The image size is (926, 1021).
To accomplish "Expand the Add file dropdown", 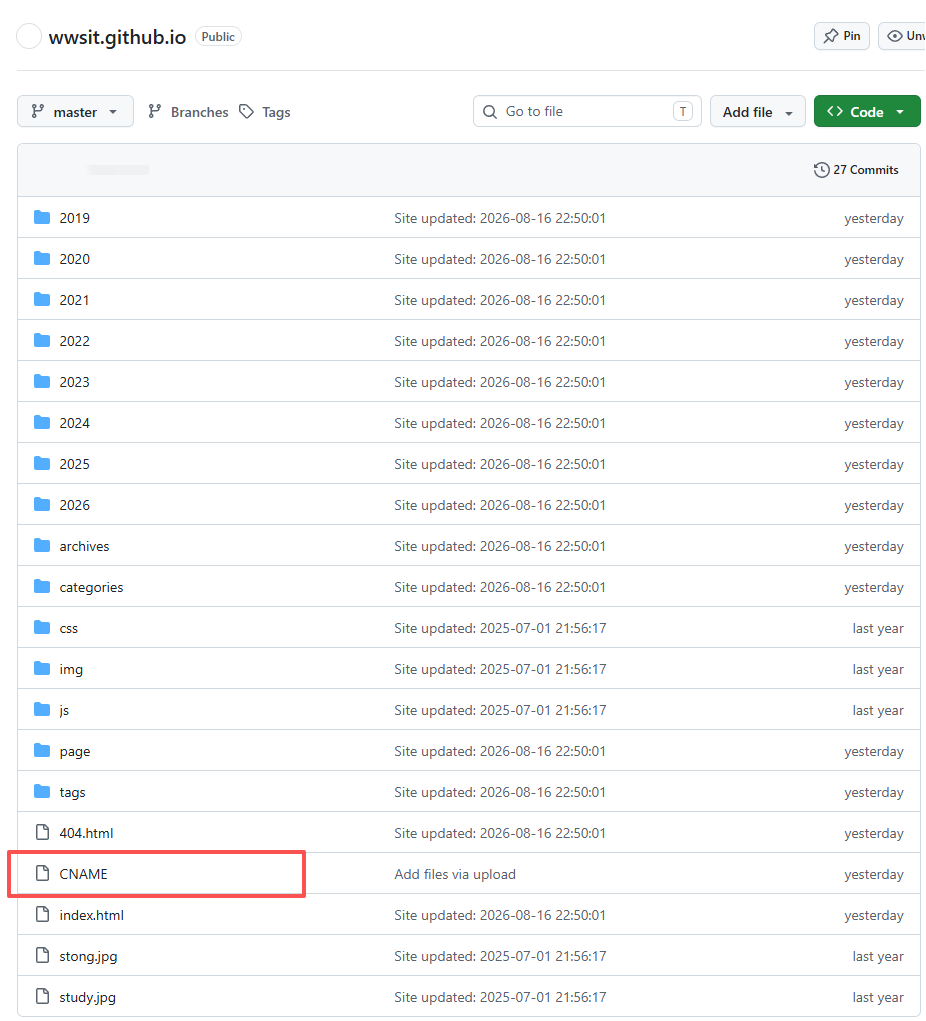I will (757, 111).
